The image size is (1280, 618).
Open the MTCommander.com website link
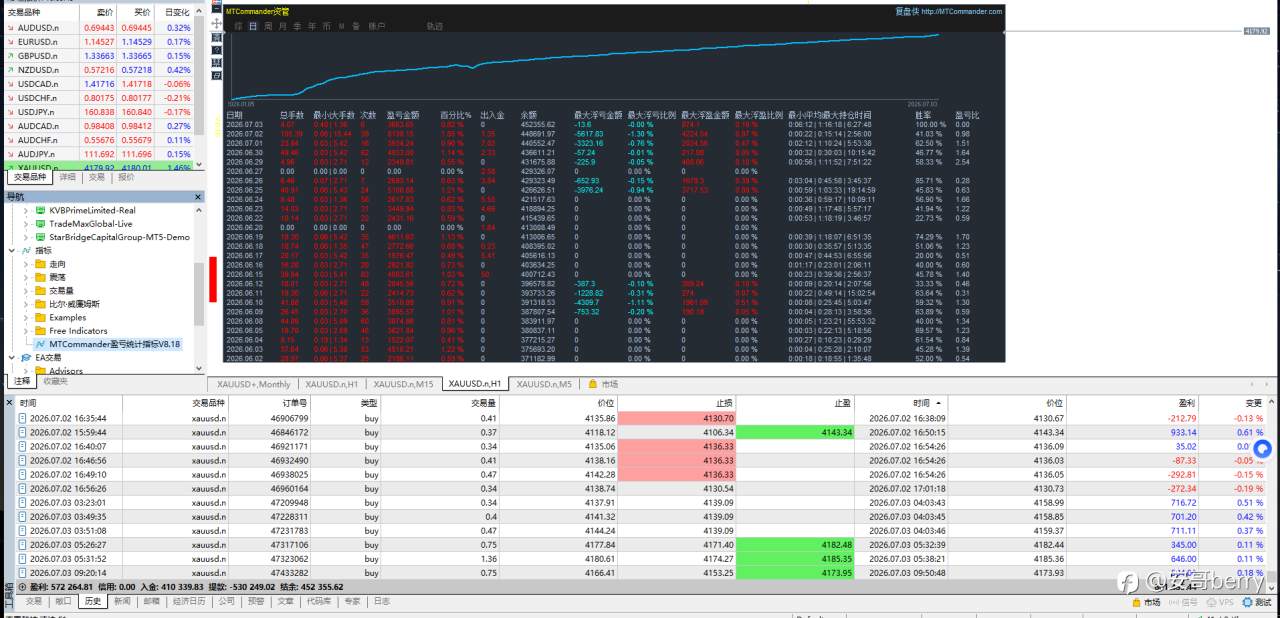961,12
